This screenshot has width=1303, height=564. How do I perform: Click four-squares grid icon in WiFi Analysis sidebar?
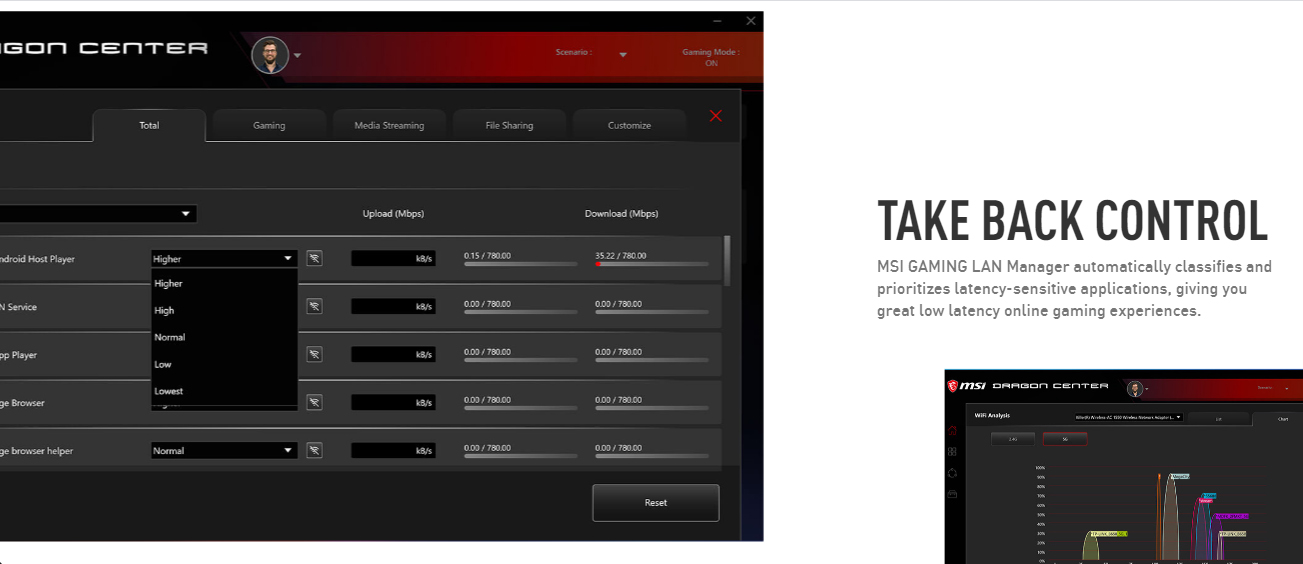pyautogui.click(x=952, y=452)
